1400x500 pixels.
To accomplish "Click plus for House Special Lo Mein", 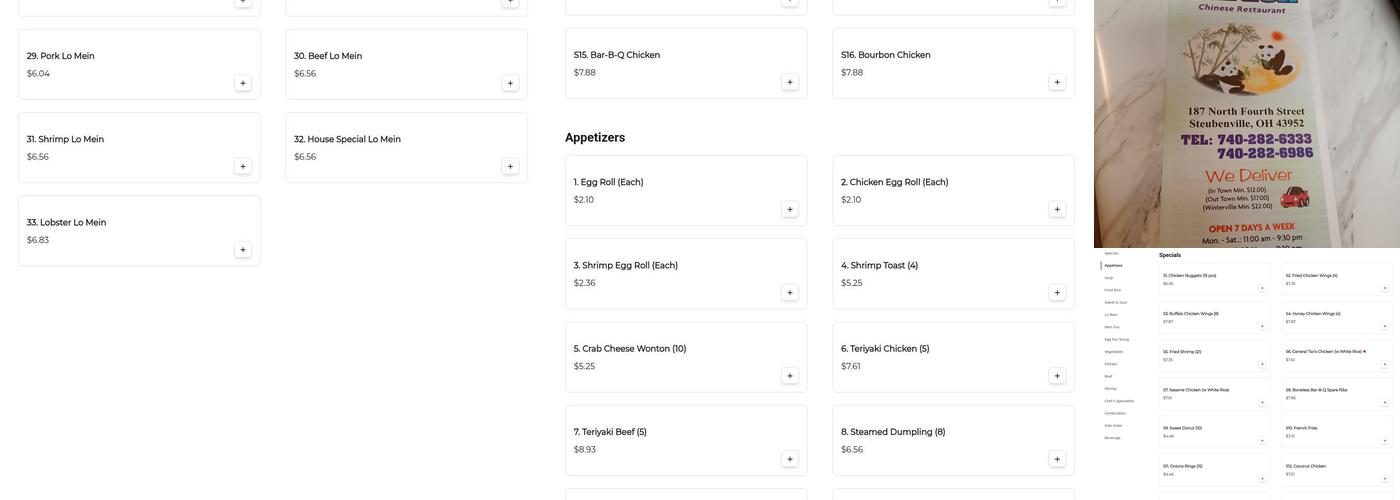I will tap(510, 167).
